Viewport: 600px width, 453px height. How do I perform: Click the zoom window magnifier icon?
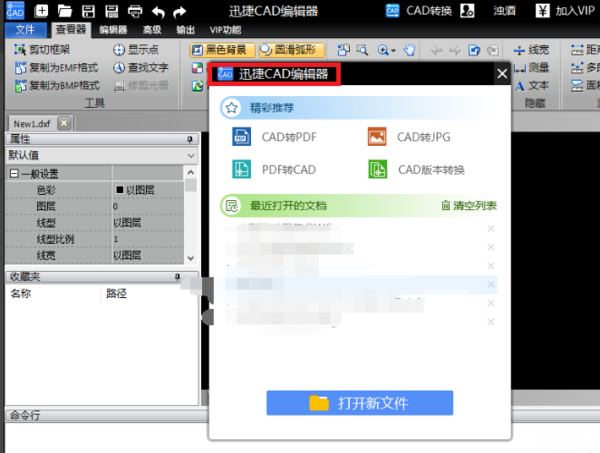(362, 50)
